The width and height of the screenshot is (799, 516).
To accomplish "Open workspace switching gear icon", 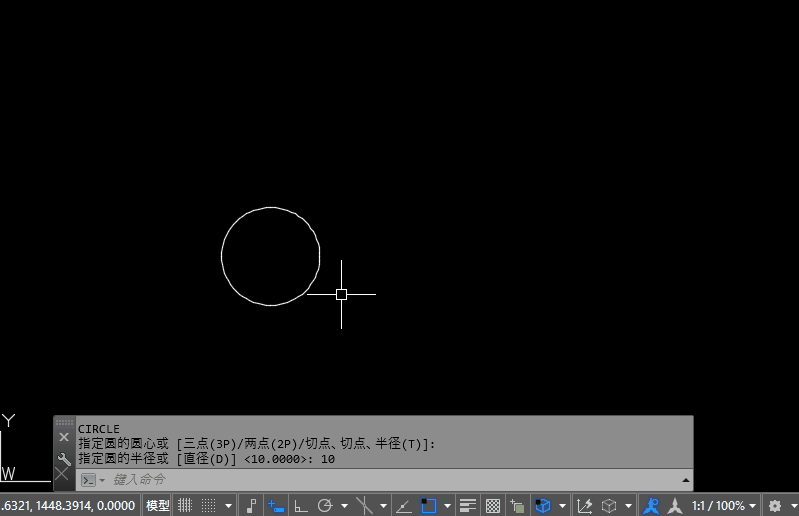I will coord(774,506).
